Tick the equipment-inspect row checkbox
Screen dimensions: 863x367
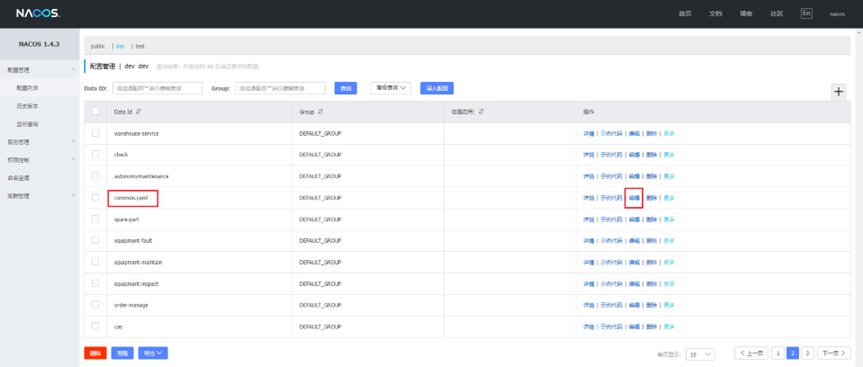tap(96, 283)
